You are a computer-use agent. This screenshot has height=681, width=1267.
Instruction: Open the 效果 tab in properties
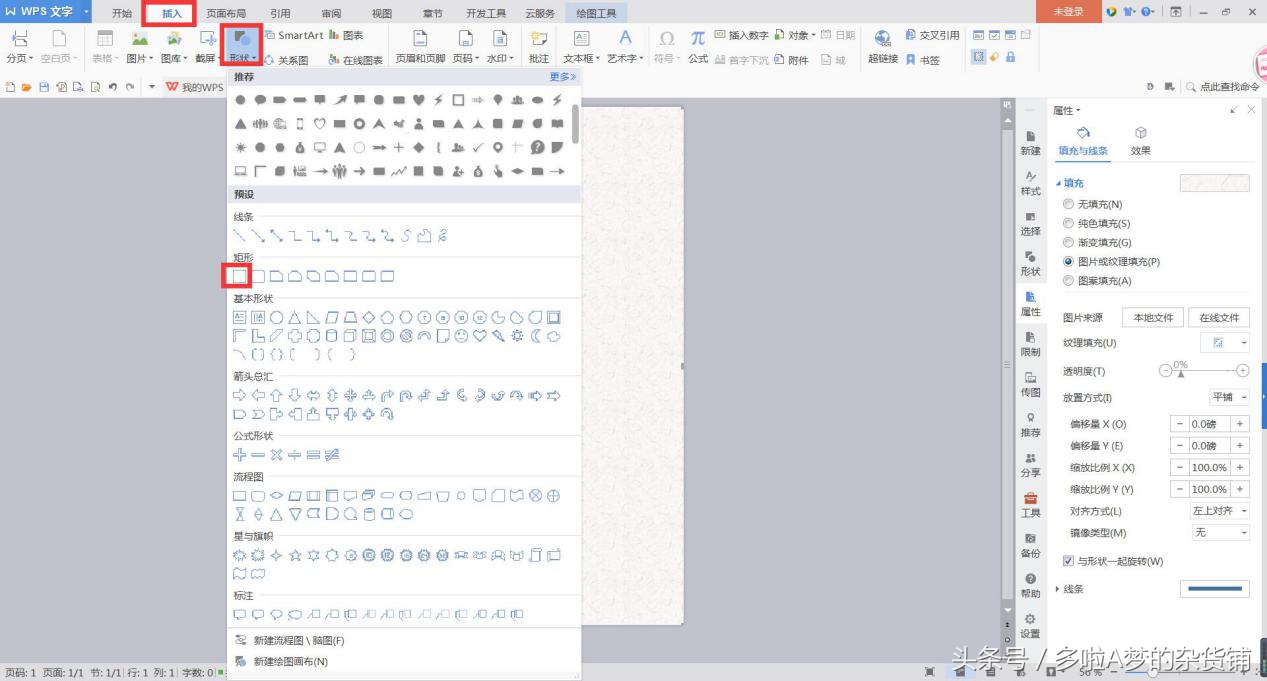(x=1141, y=140)
